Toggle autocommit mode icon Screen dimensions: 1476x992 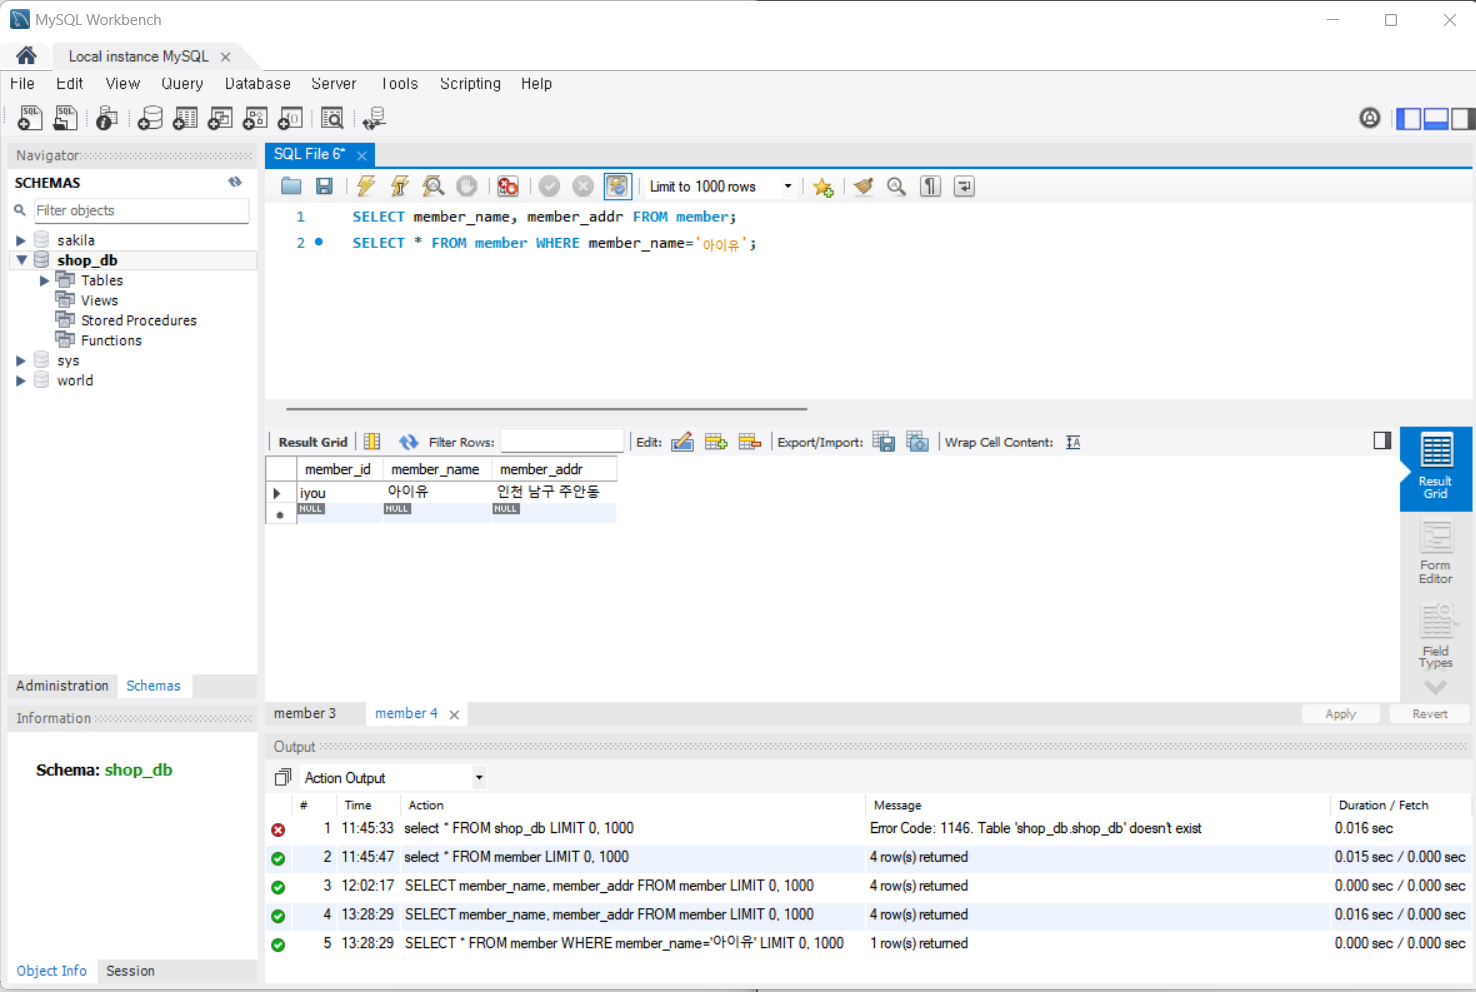[618, 186]
